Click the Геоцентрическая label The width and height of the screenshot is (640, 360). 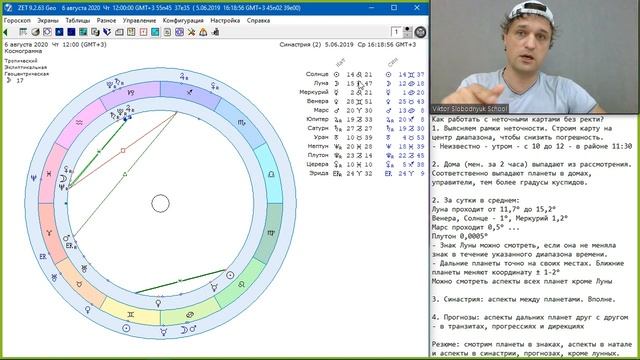tap(27, 74)
